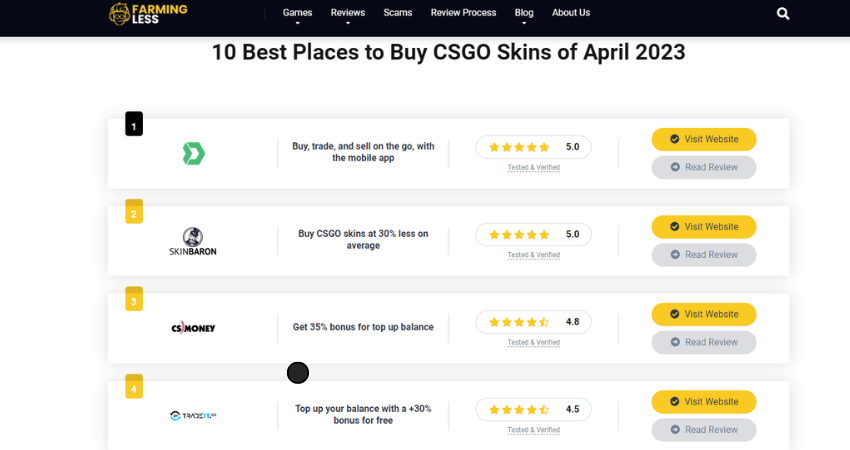Viewport: 850px width, 450px height.
Task: Read Review for Tradeit.gg
Action: click(x=704, y=430)
